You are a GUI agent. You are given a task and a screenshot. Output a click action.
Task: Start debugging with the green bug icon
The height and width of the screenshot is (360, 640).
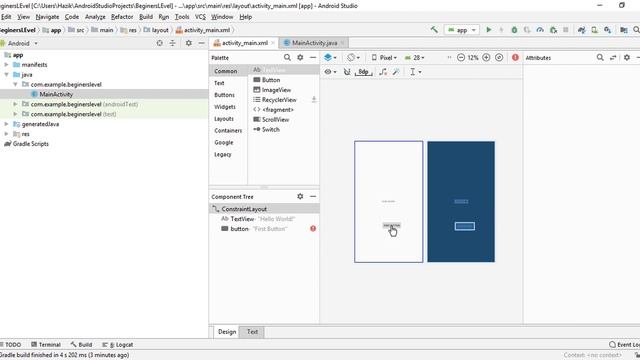pos(514,30)
